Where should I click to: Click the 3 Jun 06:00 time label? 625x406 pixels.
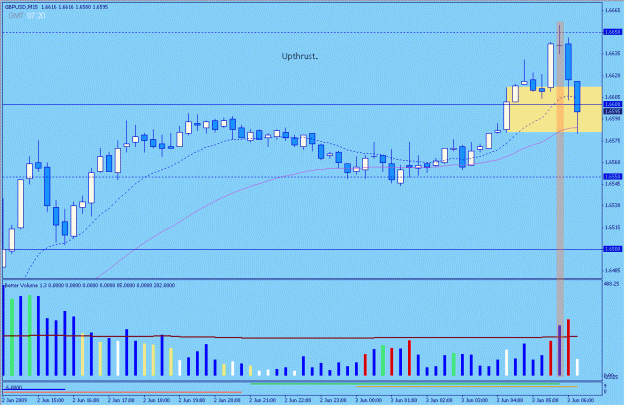pos(580,400)
